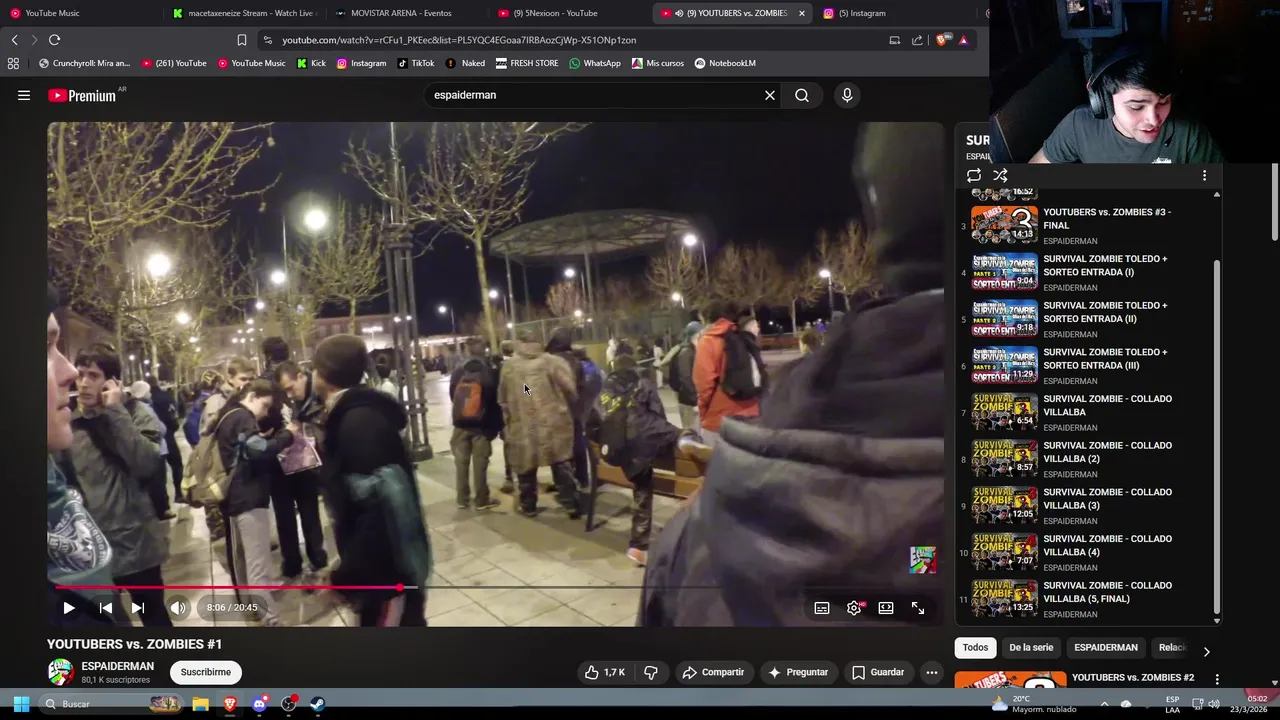Switch to theater mode view

coord(886,608)
